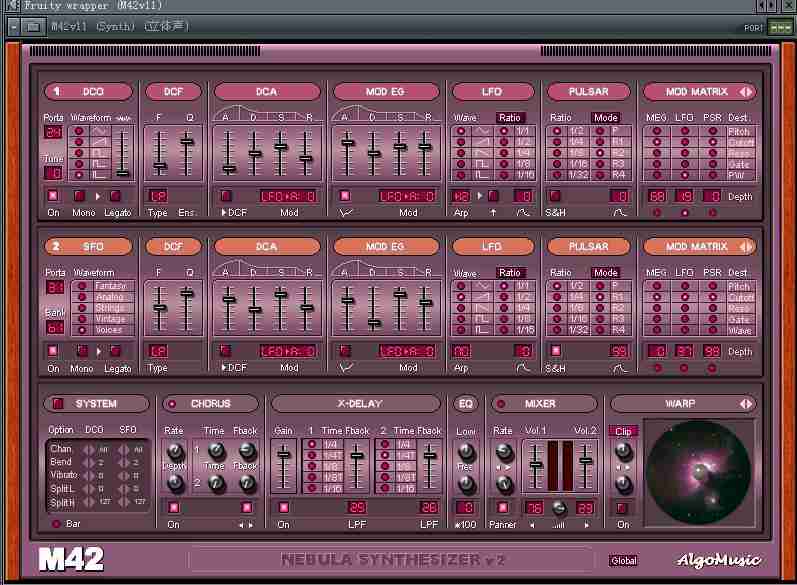Select Strings waveform in SFO
This screenshot has width=797, height=585.
[x=81, y=308]
